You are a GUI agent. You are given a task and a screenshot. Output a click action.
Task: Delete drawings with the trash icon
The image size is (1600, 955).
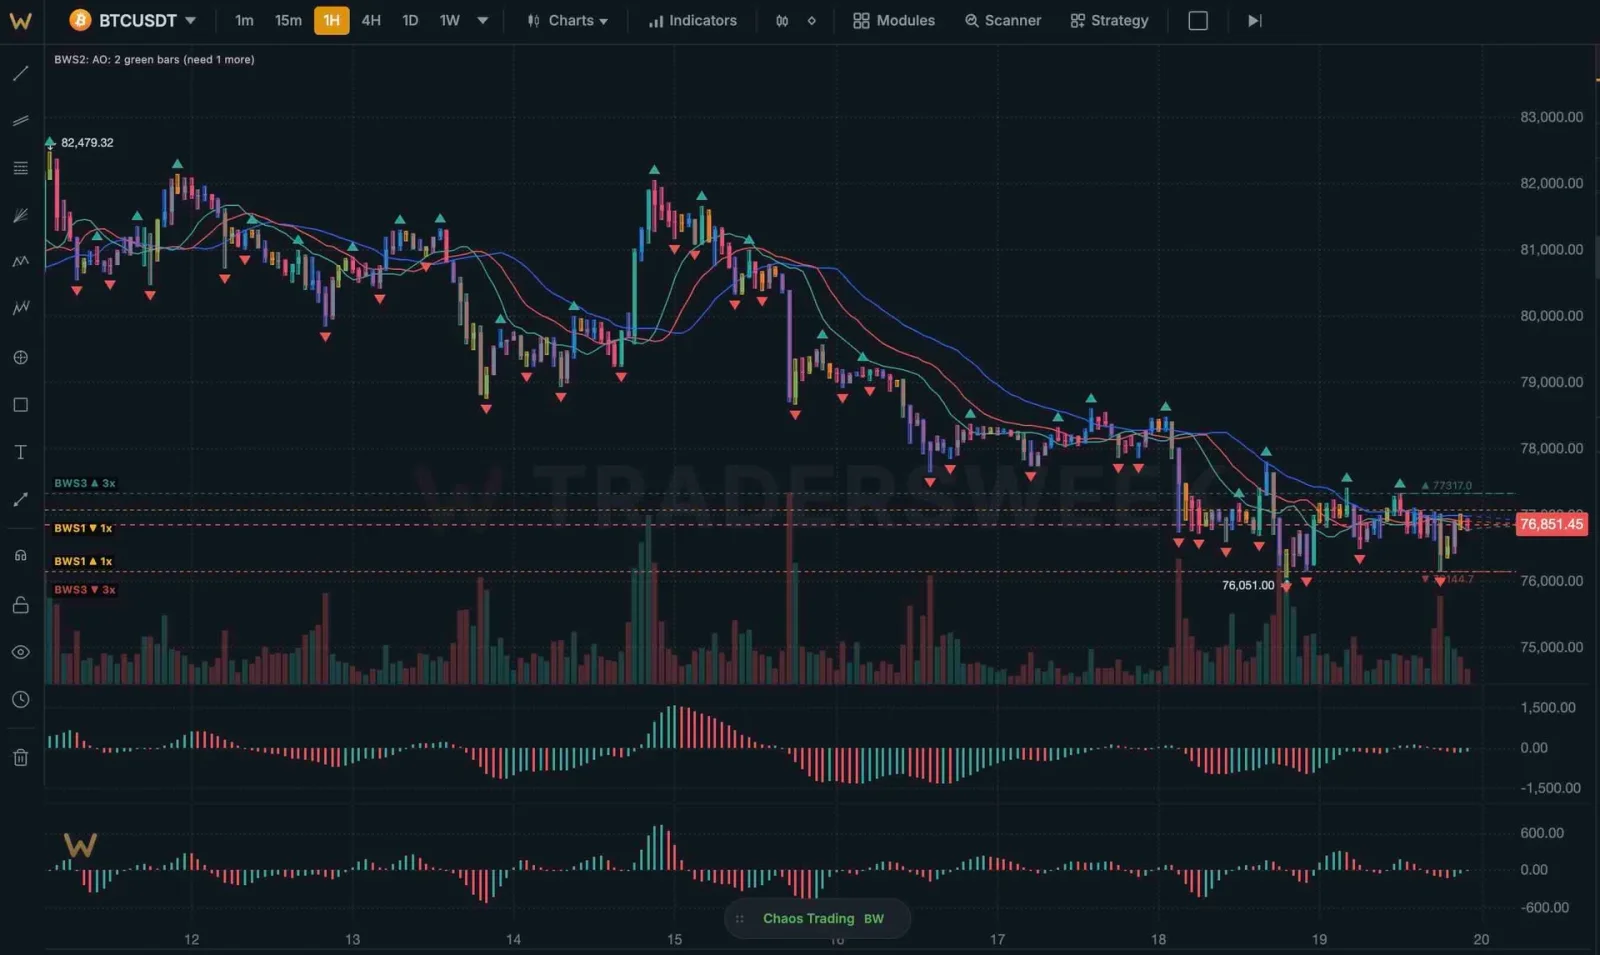tap(20, 757)
